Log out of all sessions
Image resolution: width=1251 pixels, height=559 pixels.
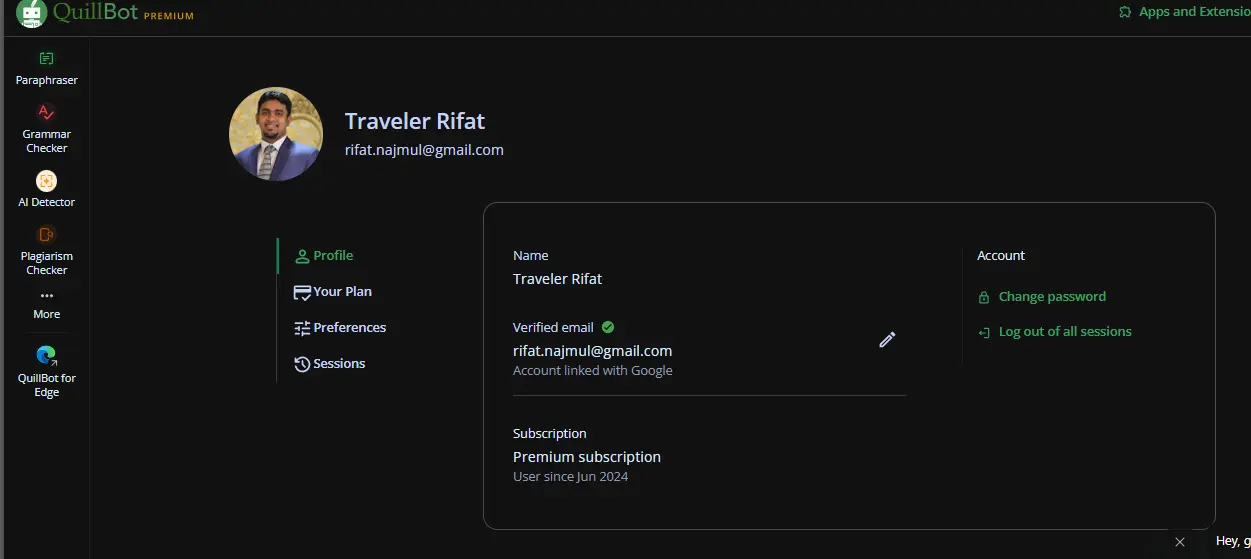1065,332
